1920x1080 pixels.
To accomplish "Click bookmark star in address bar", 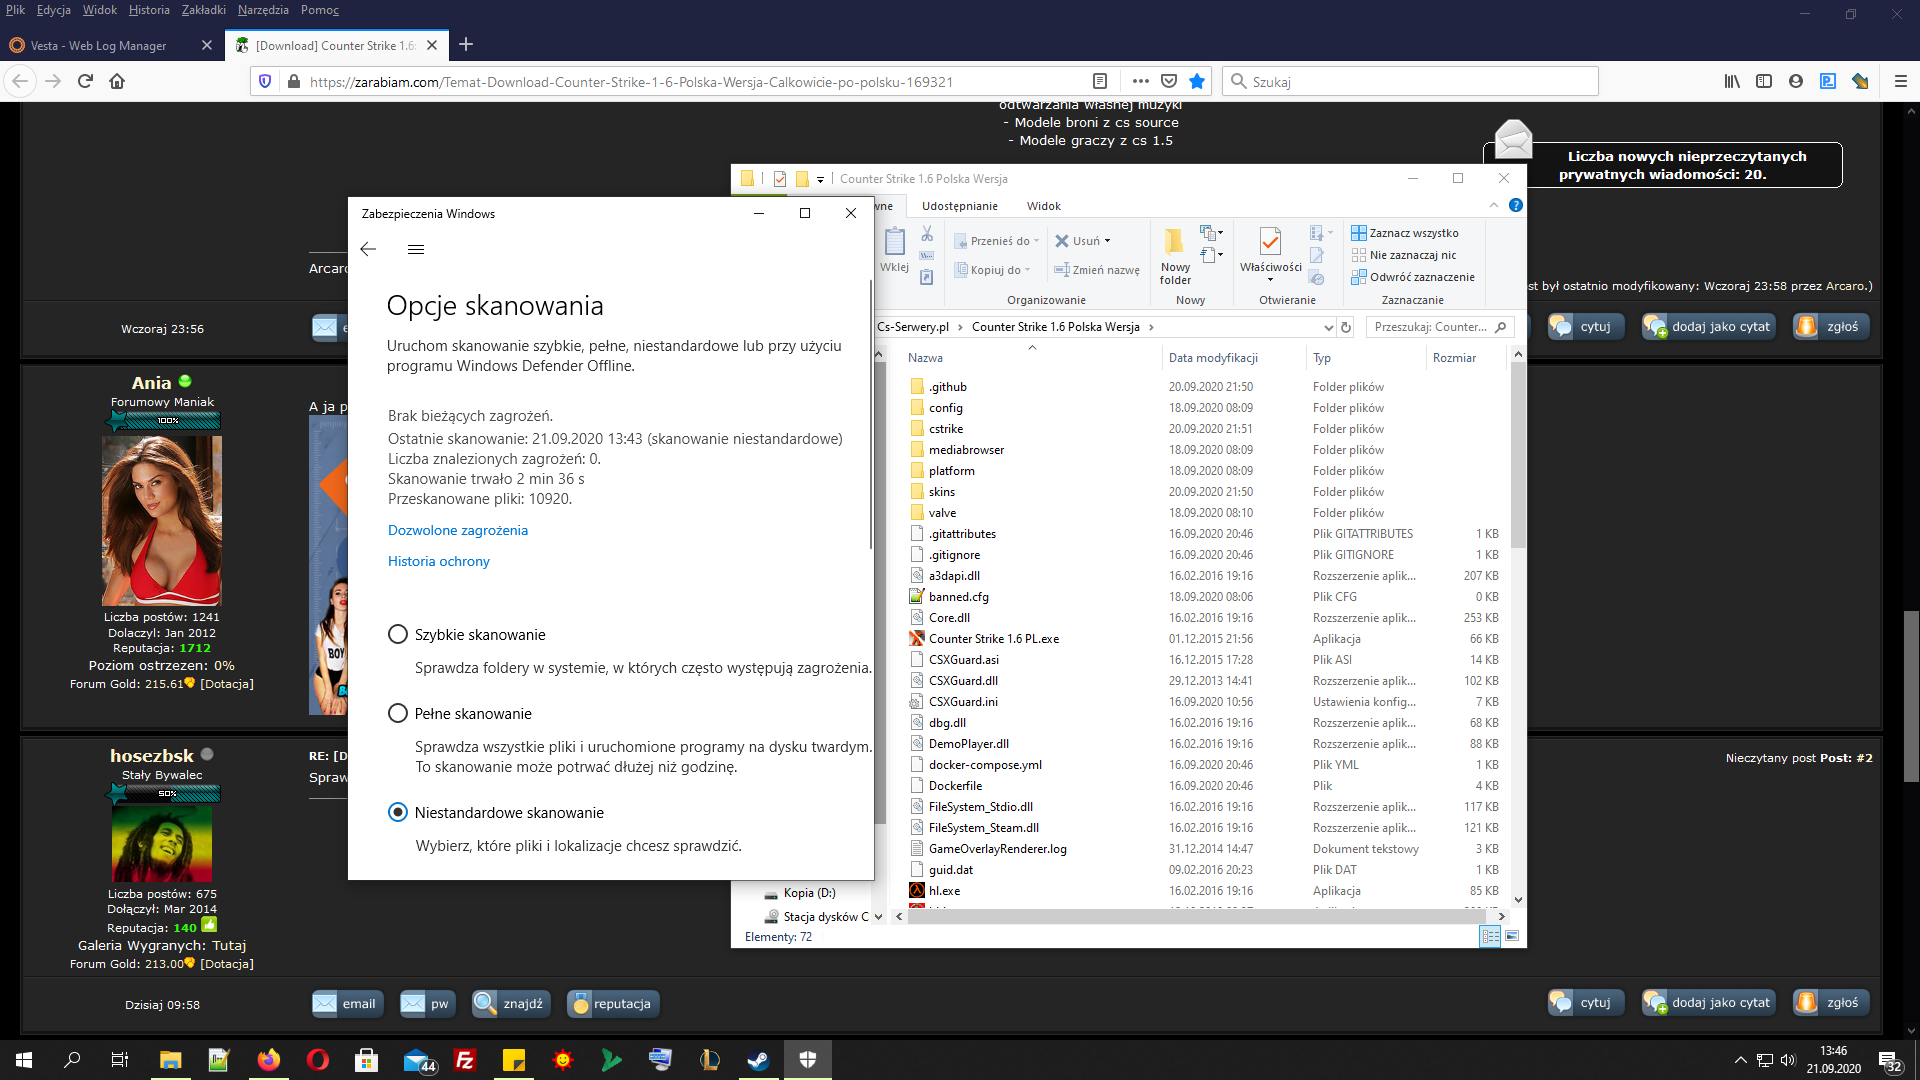I will [1197, 81].
